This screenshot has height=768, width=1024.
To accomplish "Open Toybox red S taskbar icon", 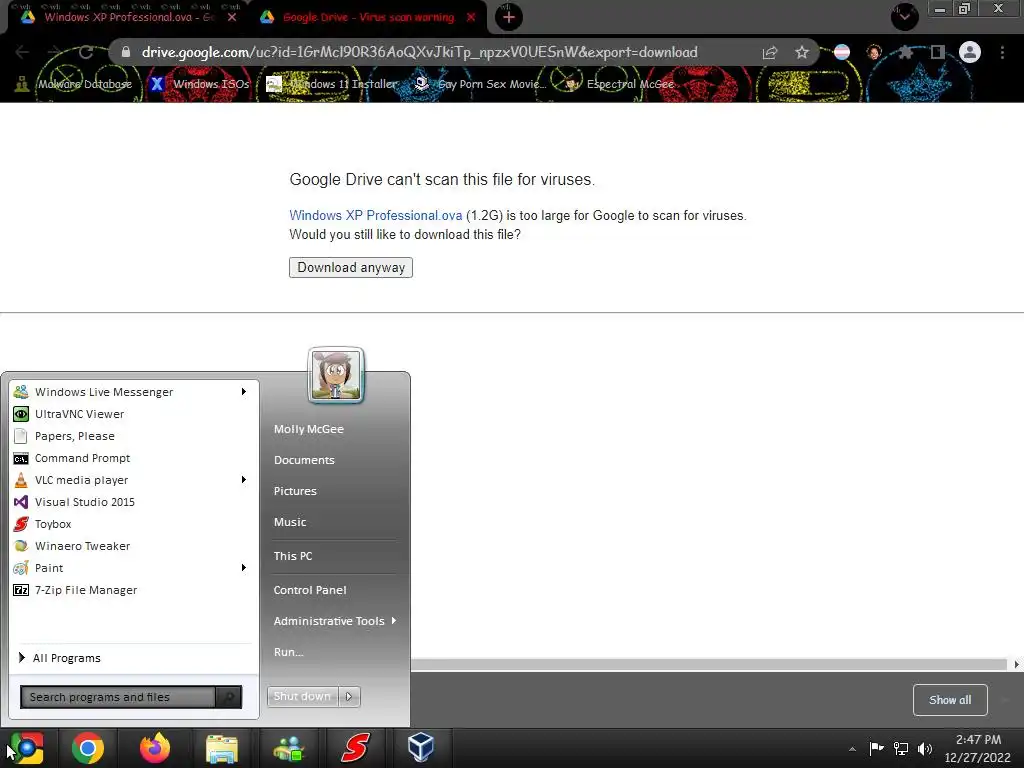I will point(356,748).
